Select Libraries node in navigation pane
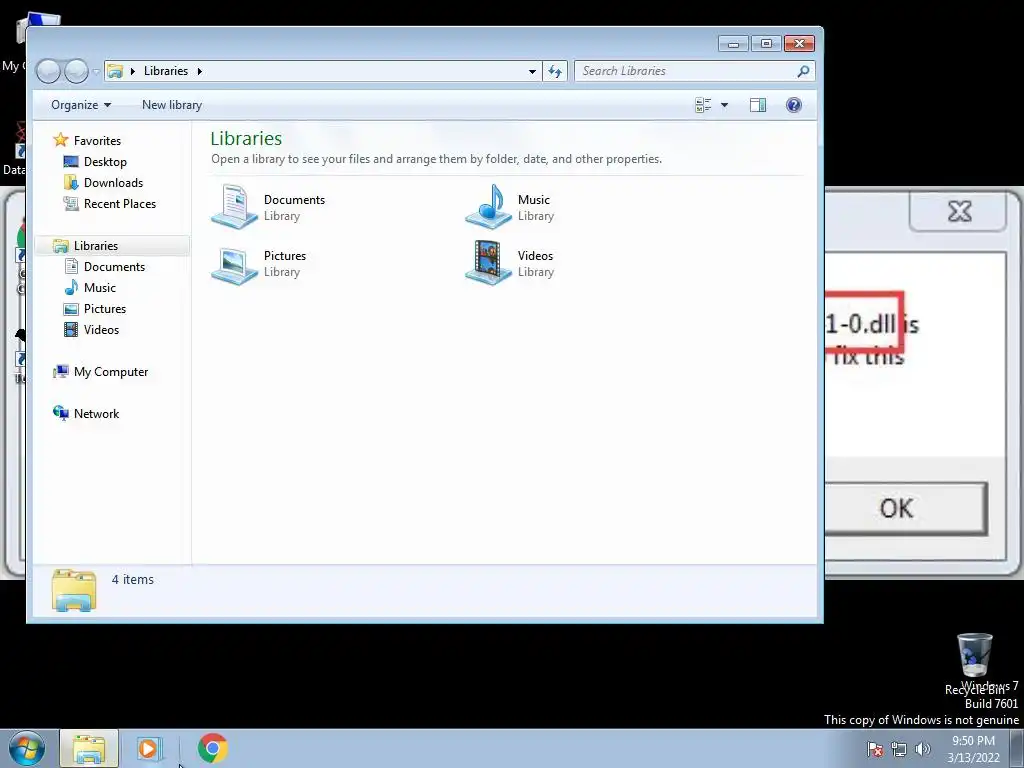This screenshot has width=1024, height=768. [x=95, y=246]
